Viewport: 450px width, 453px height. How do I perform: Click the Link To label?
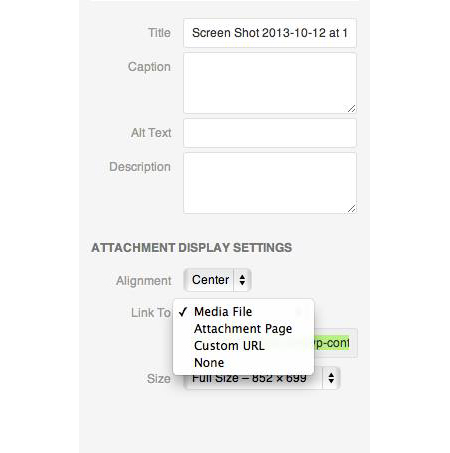pos(151,313)
